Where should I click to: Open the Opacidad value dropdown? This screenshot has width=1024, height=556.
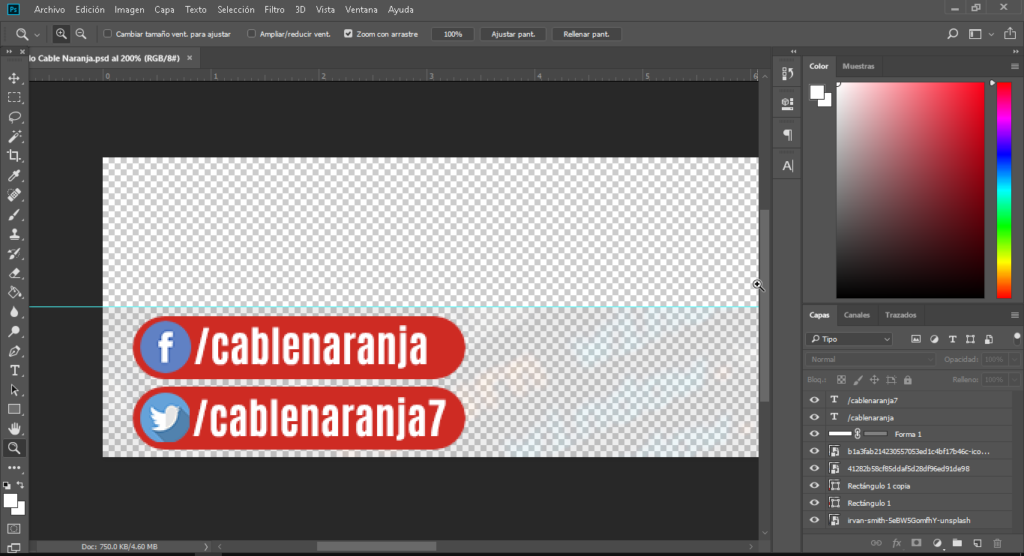coord(1014,359)
